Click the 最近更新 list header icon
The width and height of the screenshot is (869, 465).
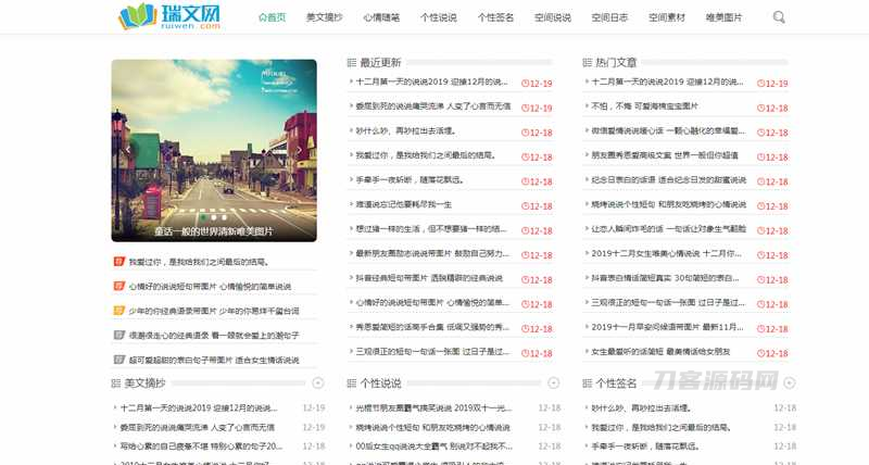pos(350,62)
